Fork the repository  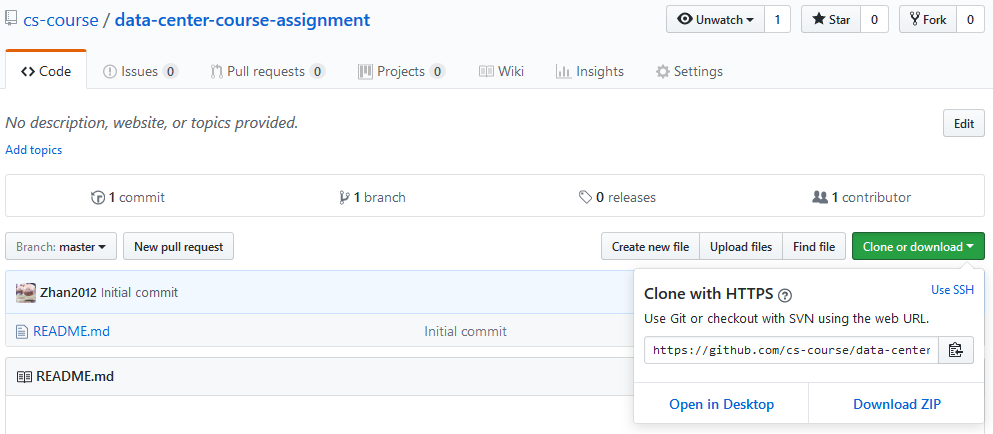(927, 19)
